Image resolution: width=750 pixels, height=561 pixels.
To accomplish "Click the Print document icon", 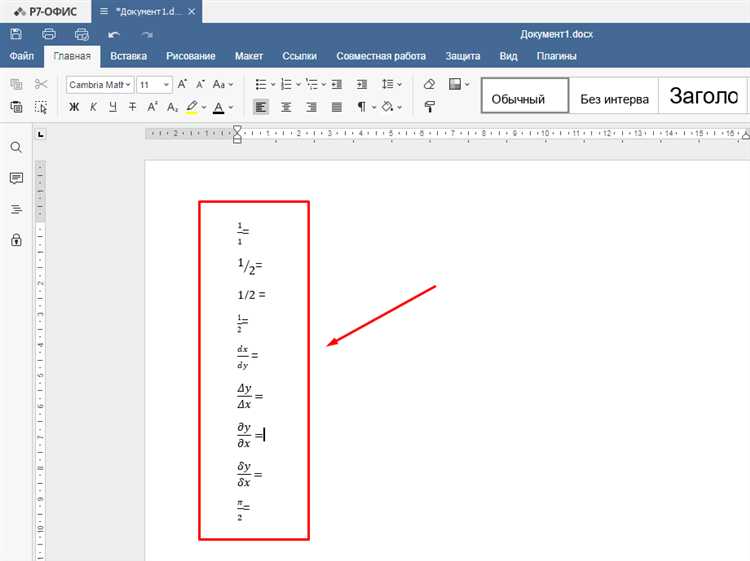I will [x=49, y=35].
